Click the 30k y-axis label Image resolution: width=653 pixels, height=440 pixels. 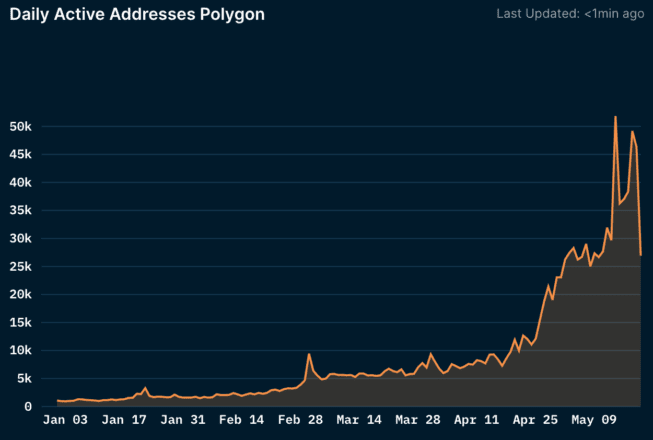20,239
